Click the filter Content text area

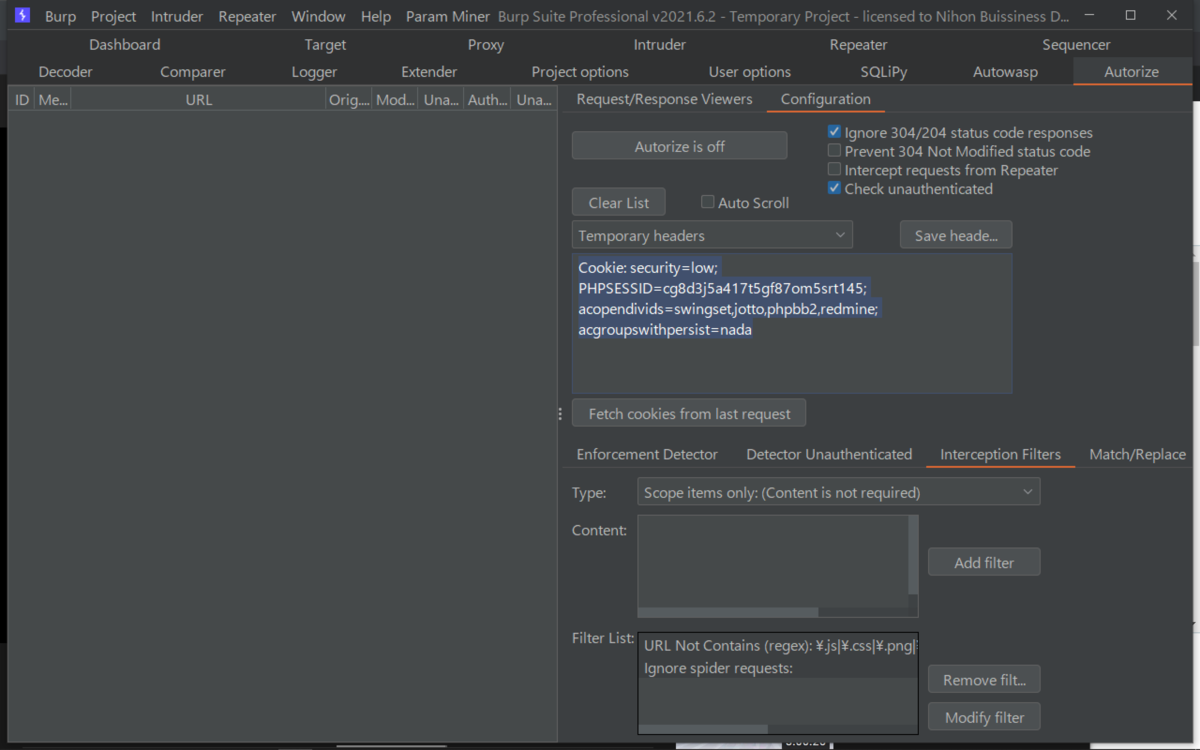772,560
